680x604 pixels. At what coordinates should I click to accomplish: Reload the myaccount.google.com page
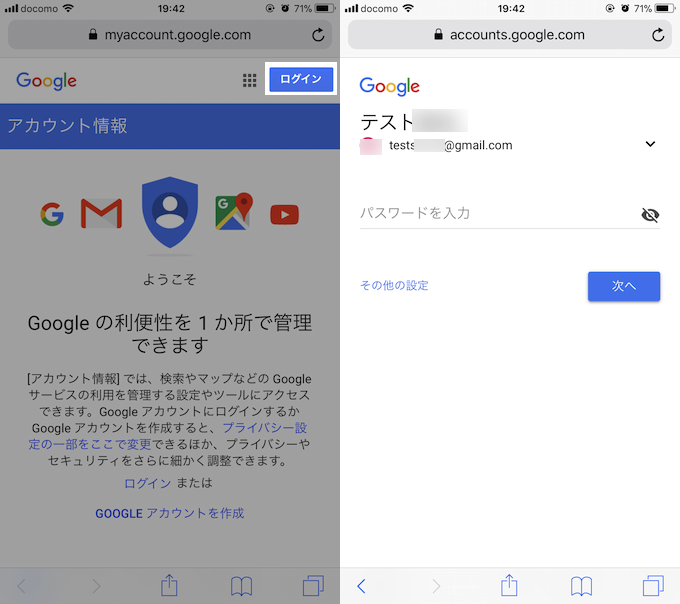(x=318, y=35)
